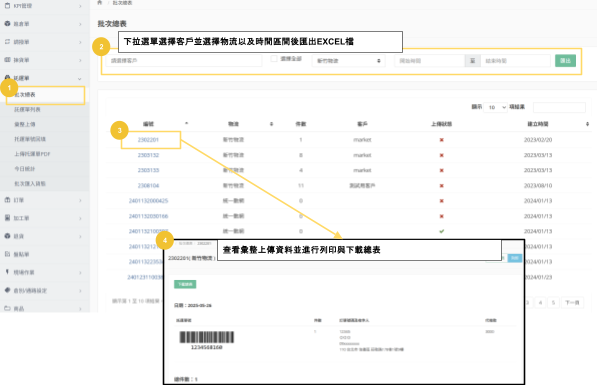Click the green 下載總表 button
The height and width of the screenshot is (385, 597).
(x=185, y=284)
